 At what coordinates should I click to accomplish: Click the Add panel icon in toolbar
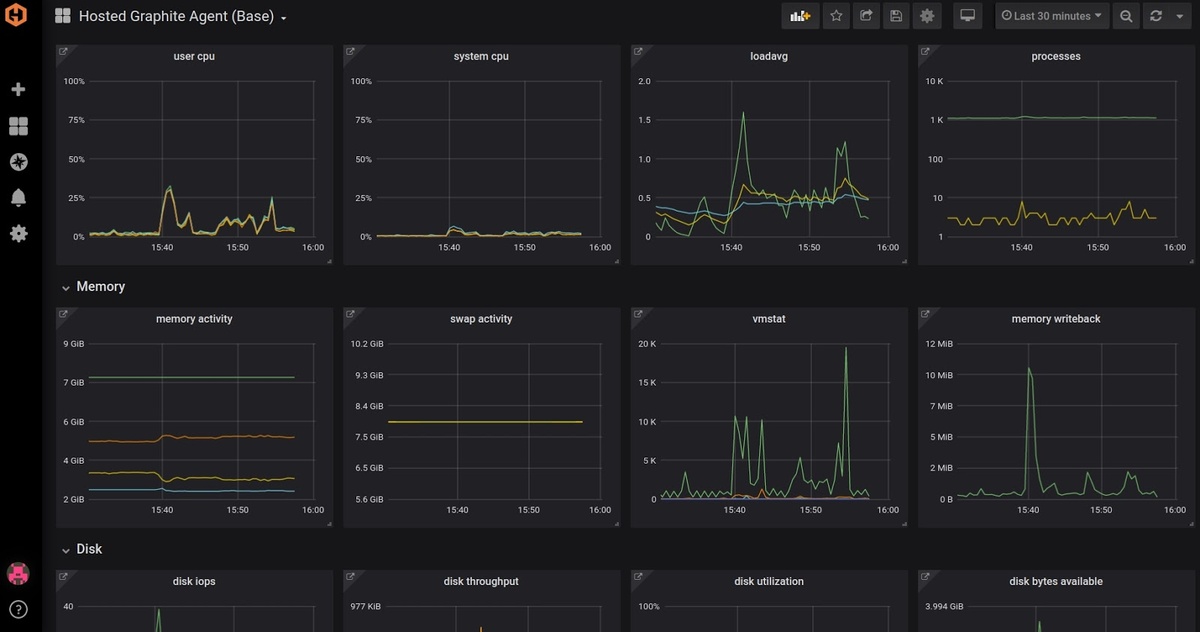click(x=800, y=16)
